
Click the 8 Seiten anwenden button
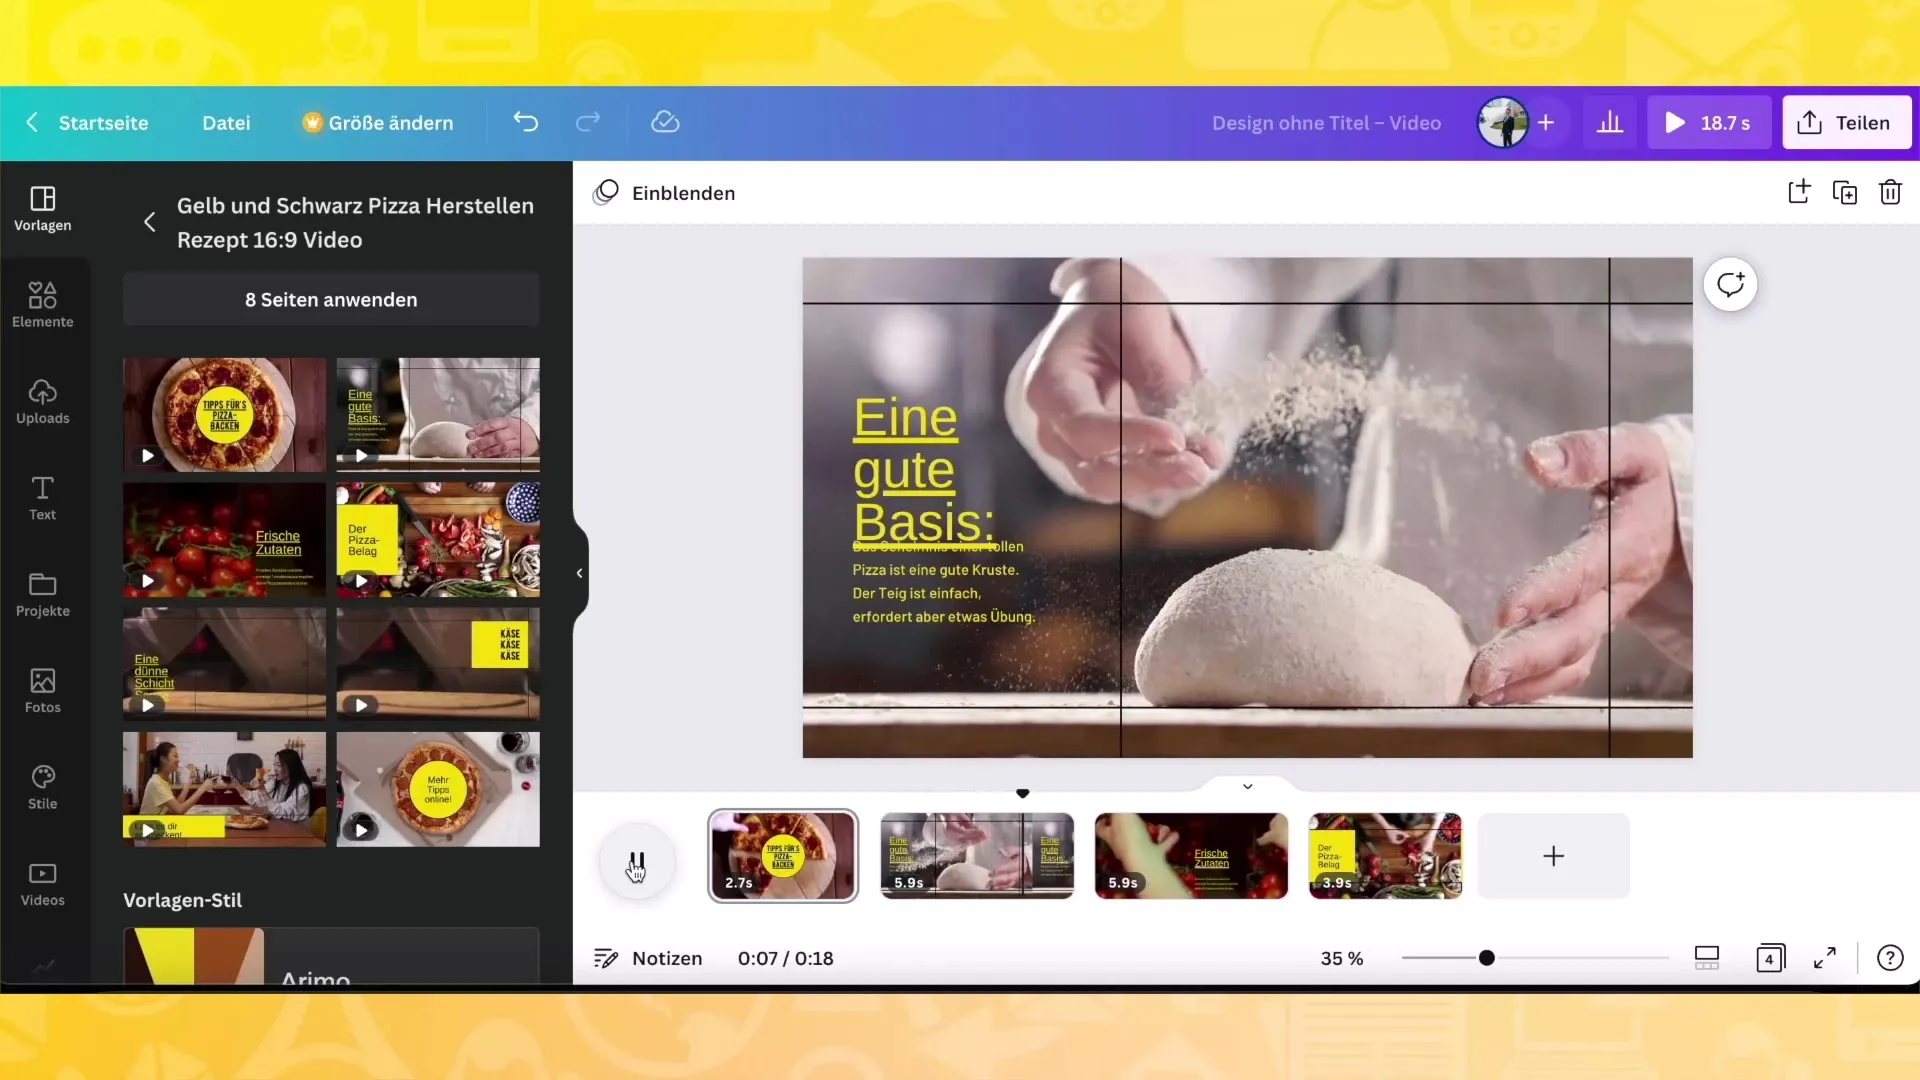331,299
